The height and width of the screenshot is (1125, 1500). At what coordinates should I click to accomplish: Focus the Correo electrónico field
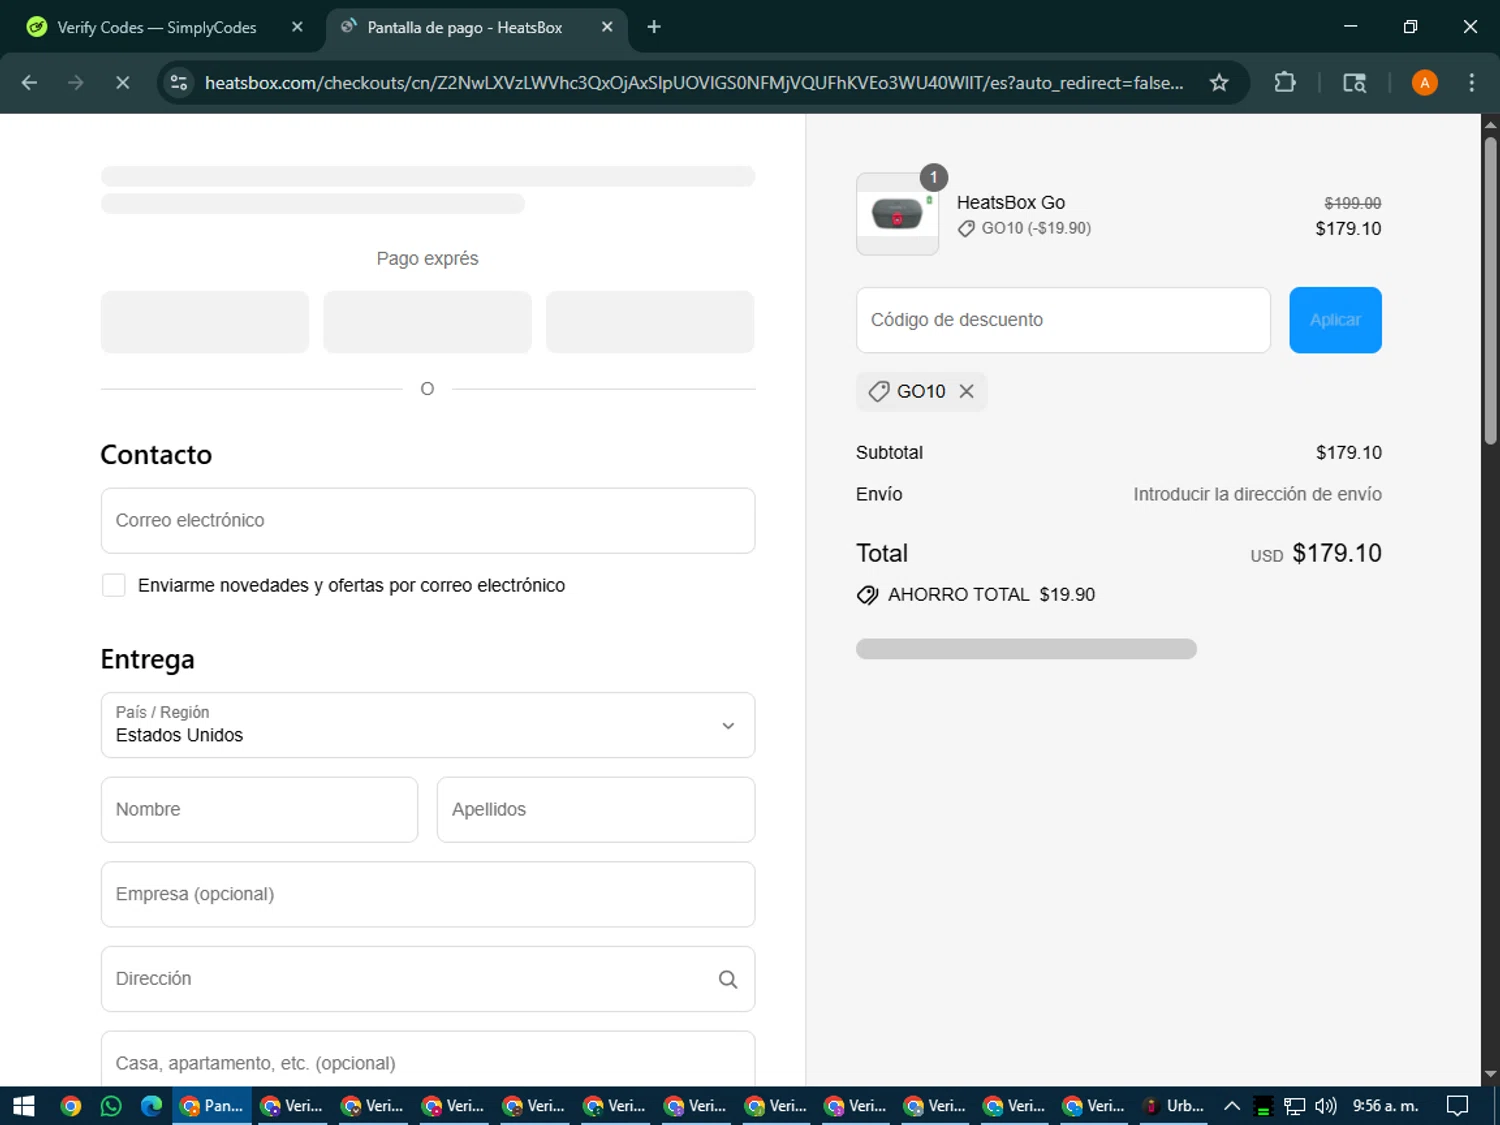coord(428,521)
